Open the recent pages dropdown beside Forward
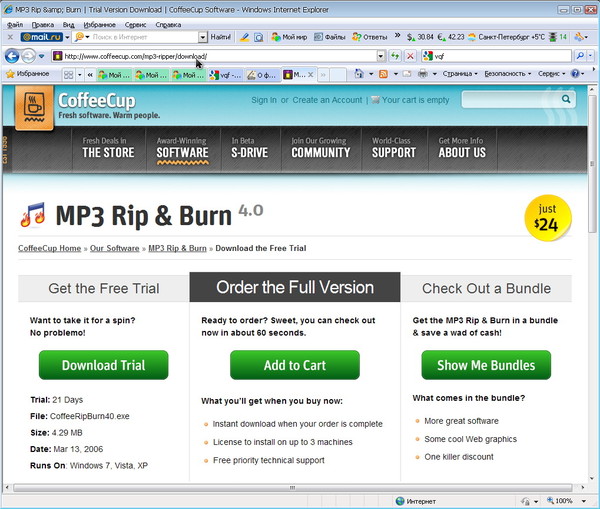600x509 pixels. [x=41, y=57]
